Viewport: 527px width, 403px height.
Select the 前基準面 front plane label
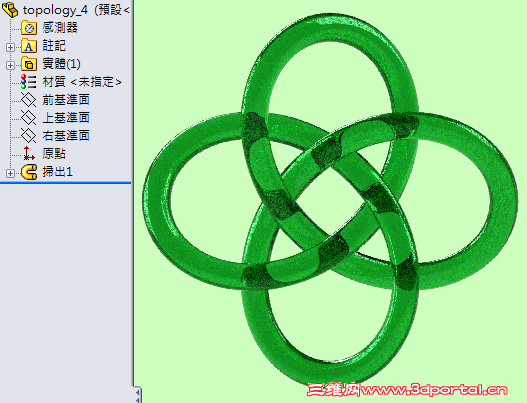pos(66,100)
